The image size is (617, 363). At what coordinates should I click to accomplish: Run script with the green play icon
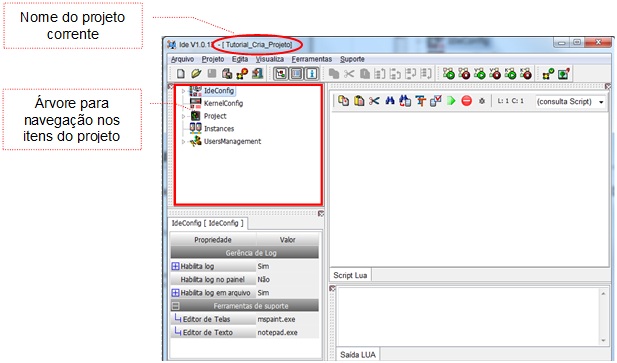point(451,101)
